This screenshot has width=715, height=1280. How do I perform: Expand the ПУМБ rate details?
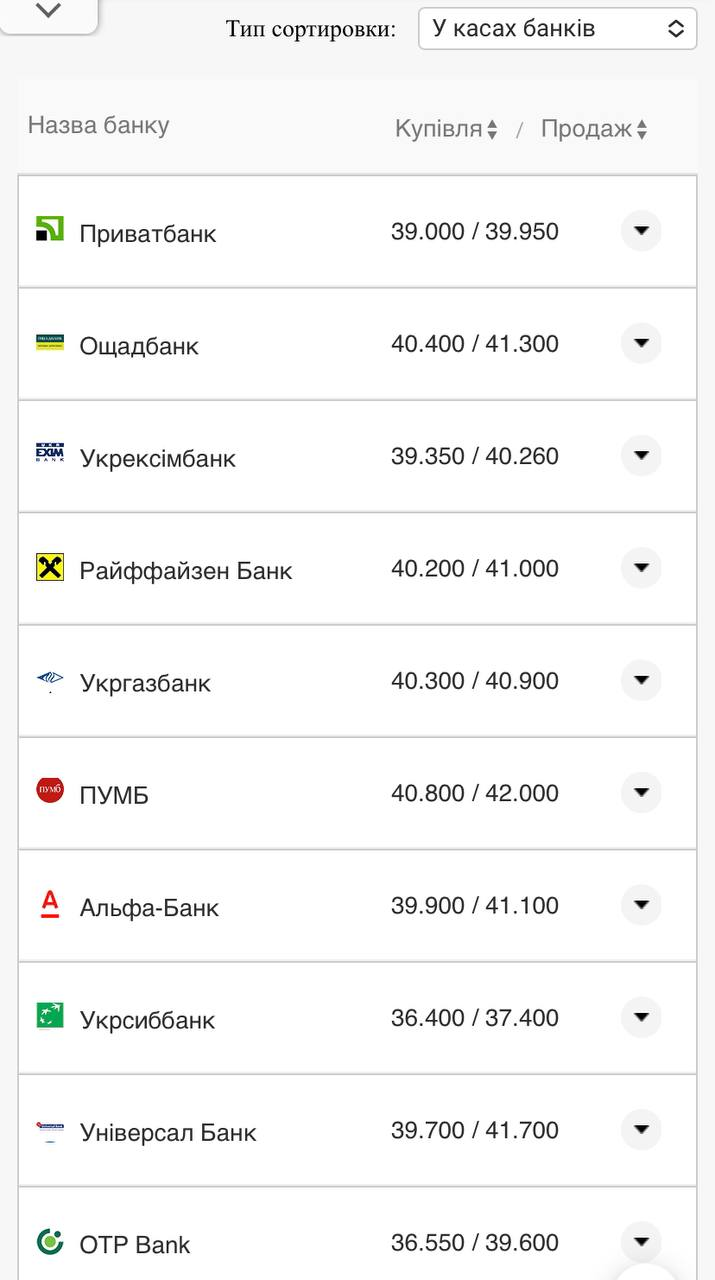coord(641,793)
